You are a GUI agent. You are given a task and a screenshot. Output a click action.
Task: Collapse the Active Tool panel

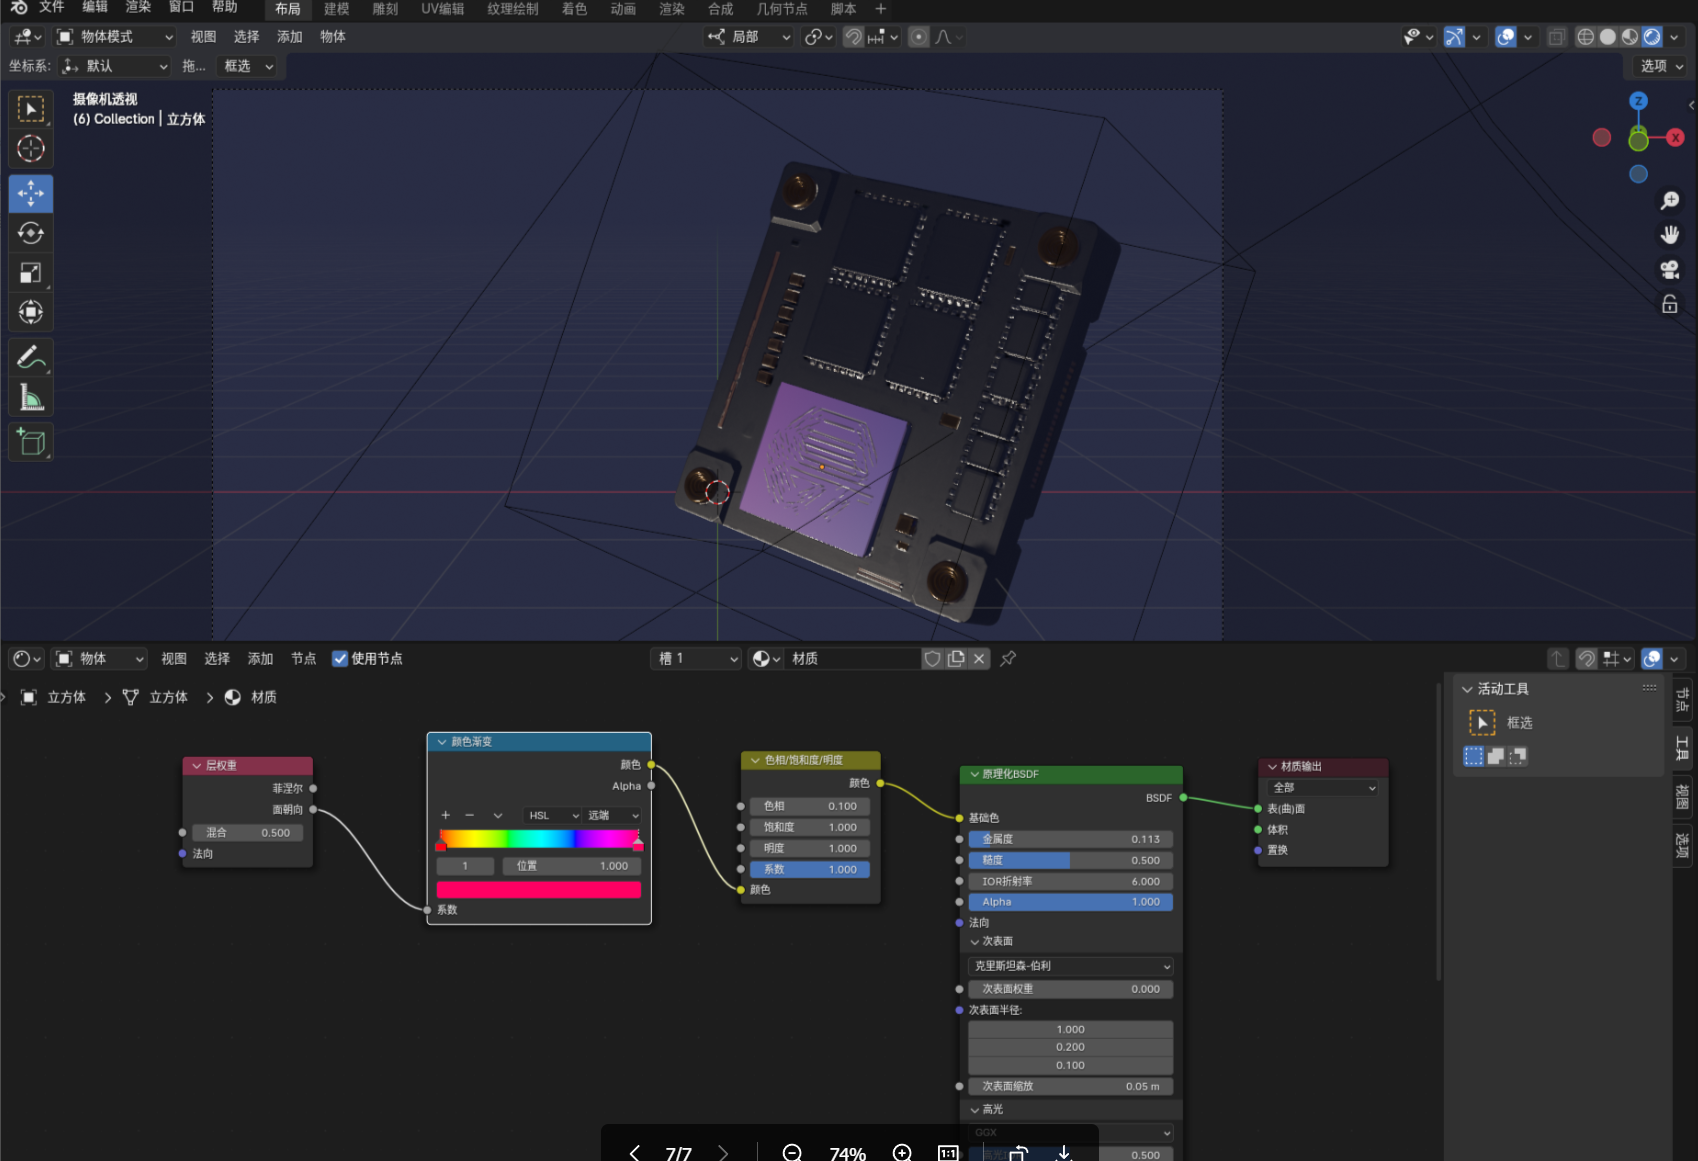tap(1467, 689)
